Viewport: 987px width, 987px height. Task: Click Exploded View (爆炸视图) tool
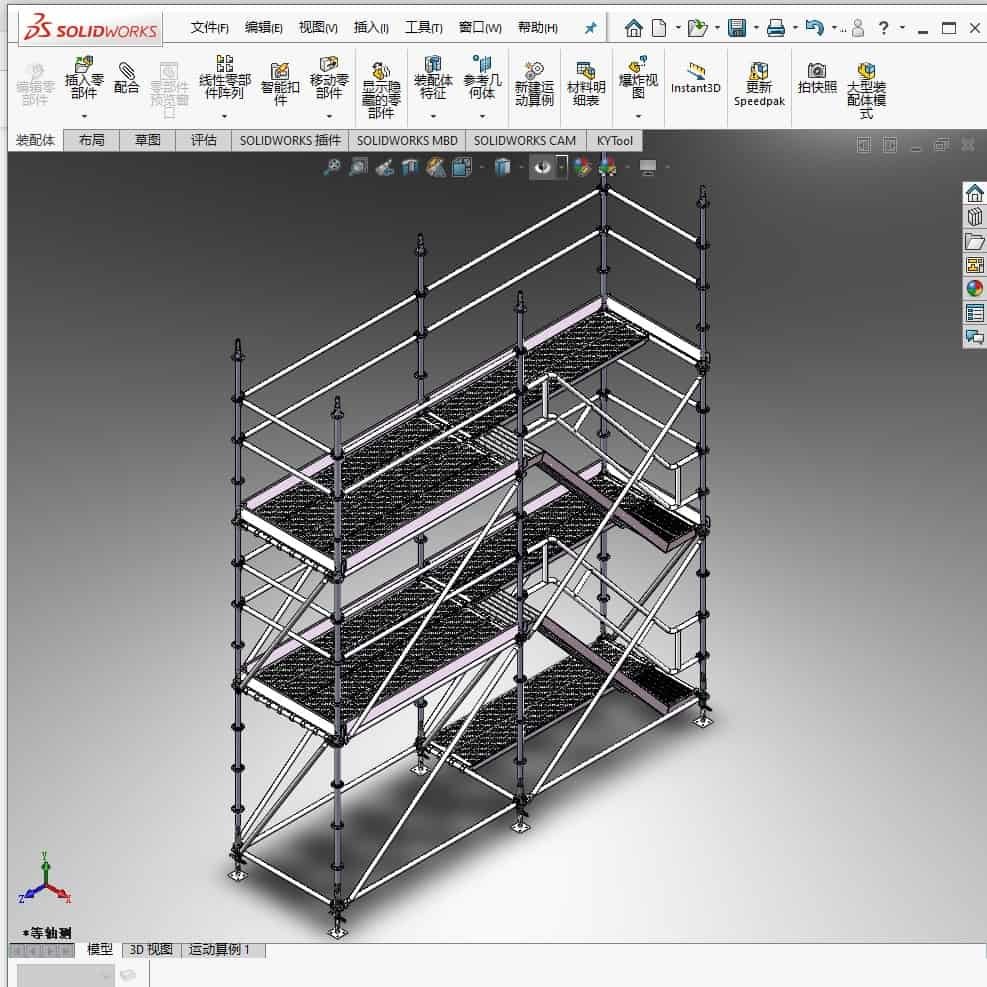[638, 78]
